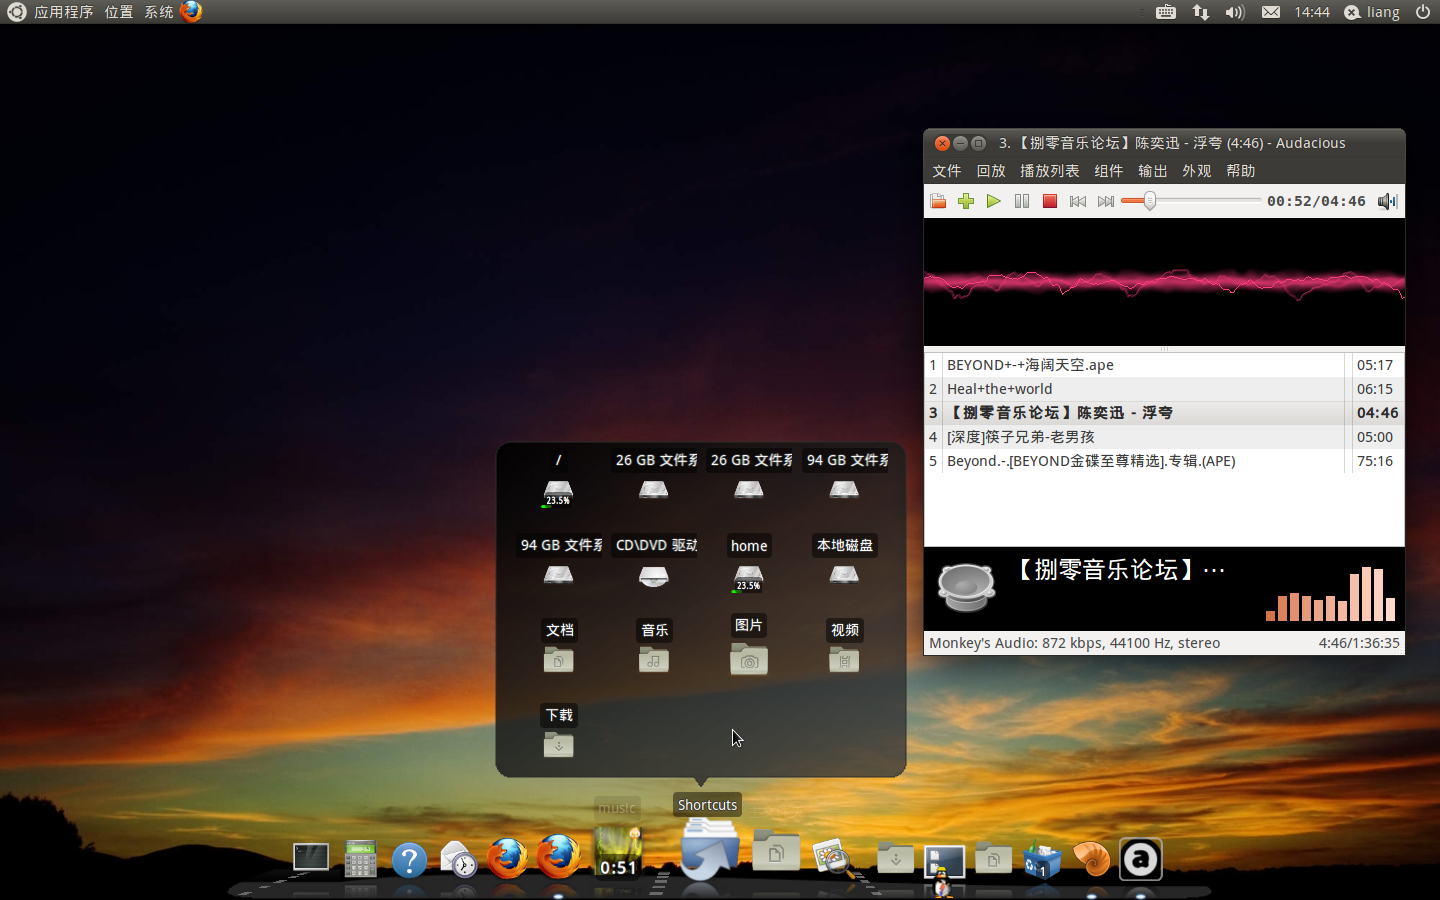Open the 系统 menu in top panel
Viewport: 1440px width, 900px height.
[x=159, y=12]
